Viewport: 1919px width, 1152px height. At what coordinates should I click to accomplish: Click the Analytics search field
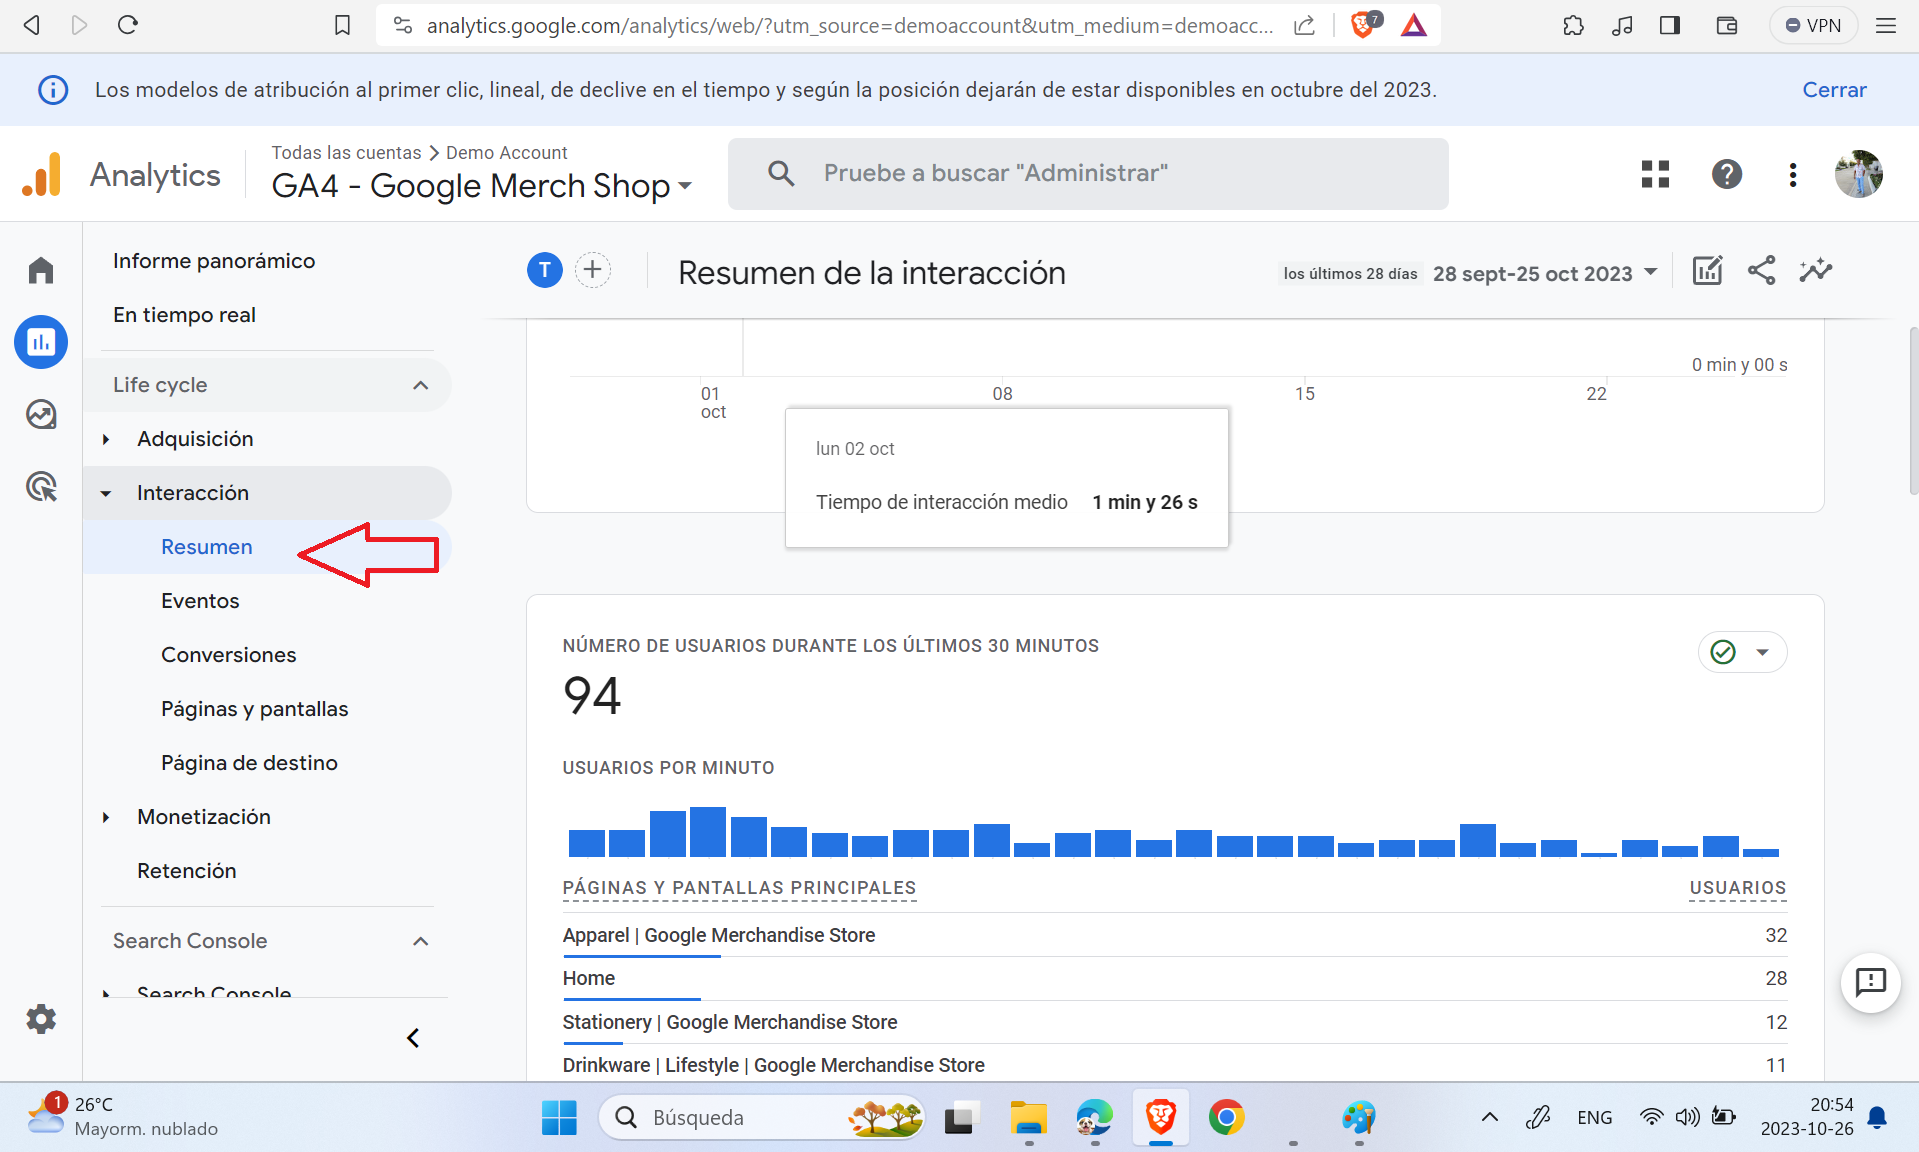1088,174
